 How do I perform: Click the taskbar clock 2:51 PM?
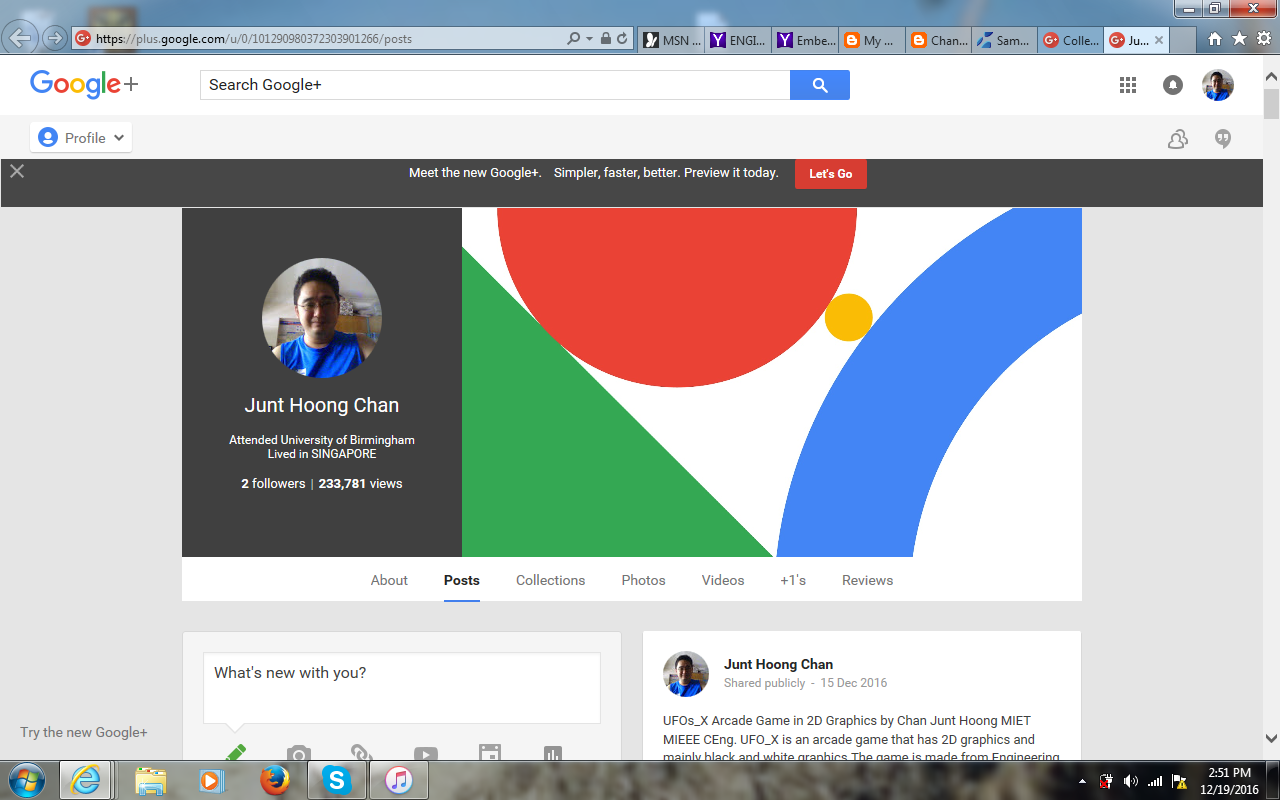point(1229,773)
